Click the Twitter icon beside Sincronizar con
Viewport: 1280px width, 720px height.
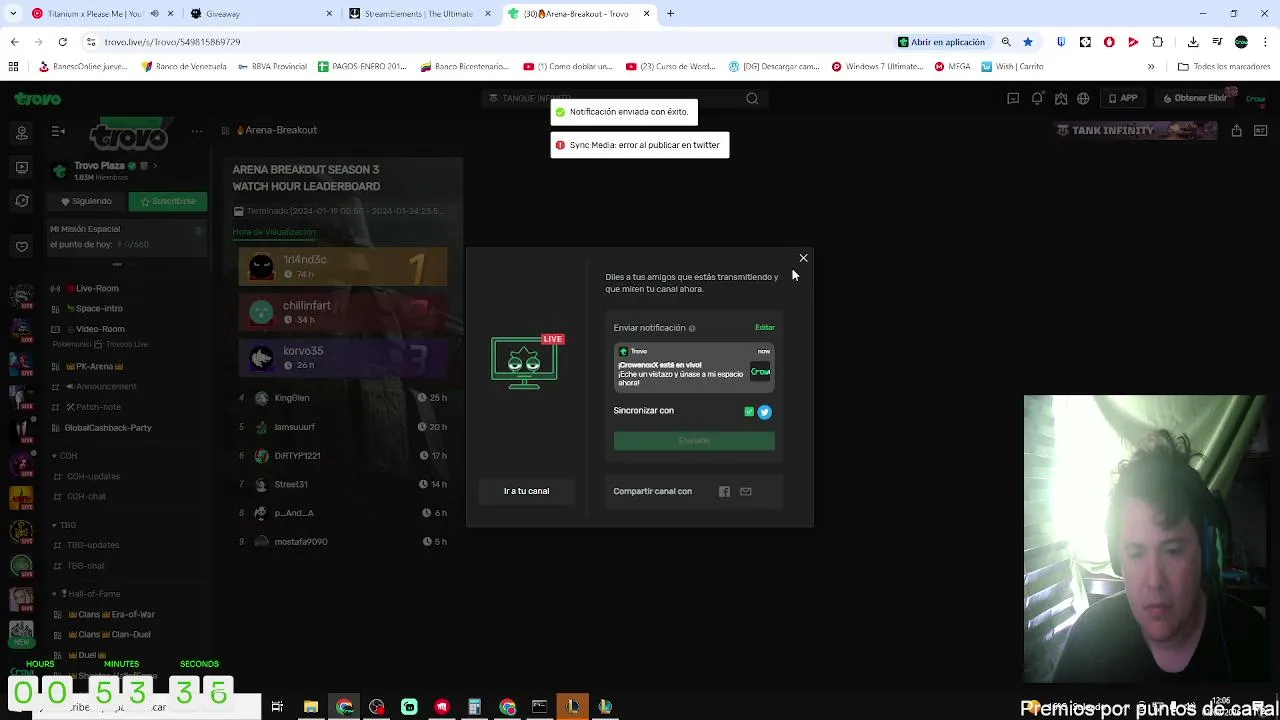pos(764,411)
